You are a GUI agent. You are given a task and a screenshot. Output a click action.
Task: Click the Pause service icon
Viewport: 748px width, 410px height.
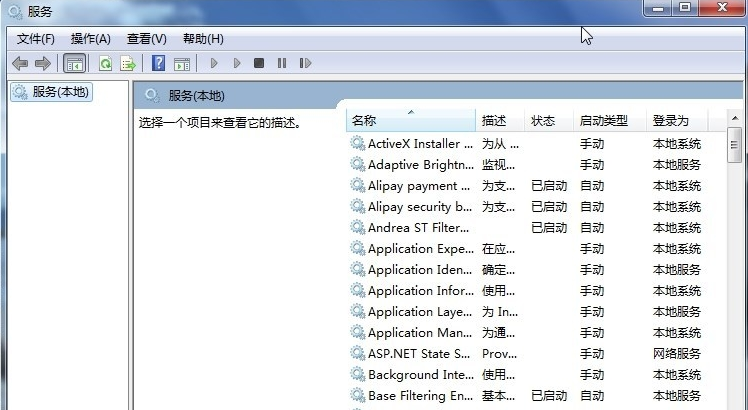(x=282, y=63)
